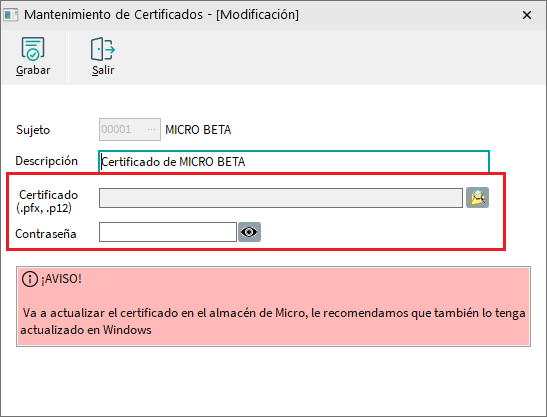Open the certificate file browse icon
Image resolution: width=547 pixels, height=417 pixels.
(x=477, y=198)
